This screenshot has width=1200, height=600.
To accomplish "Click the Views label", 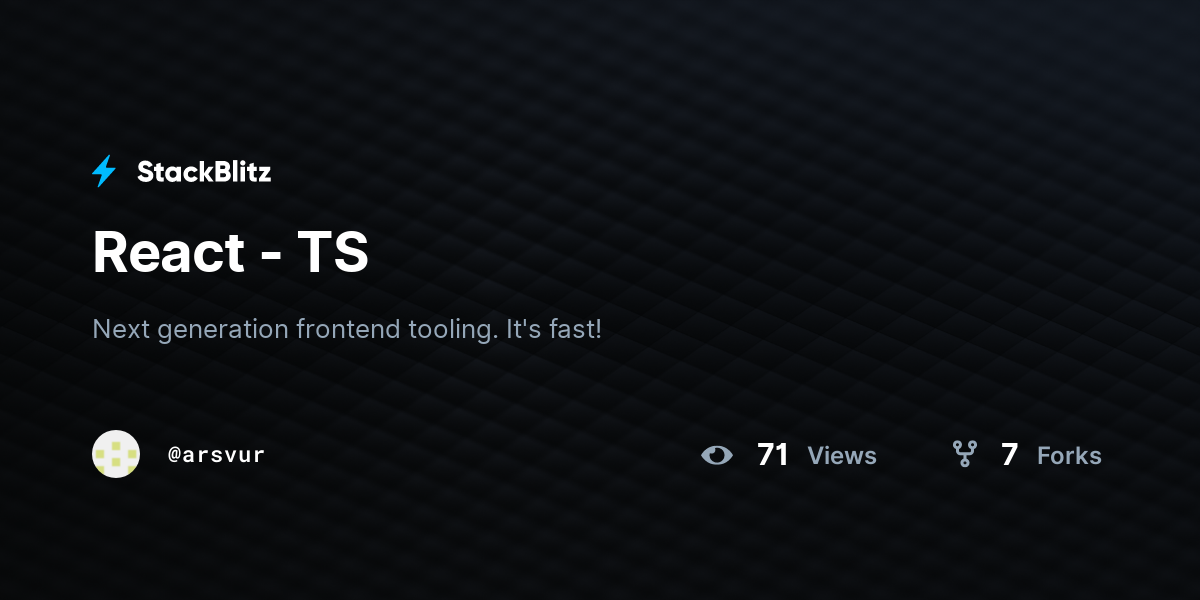I will point(842,456).
